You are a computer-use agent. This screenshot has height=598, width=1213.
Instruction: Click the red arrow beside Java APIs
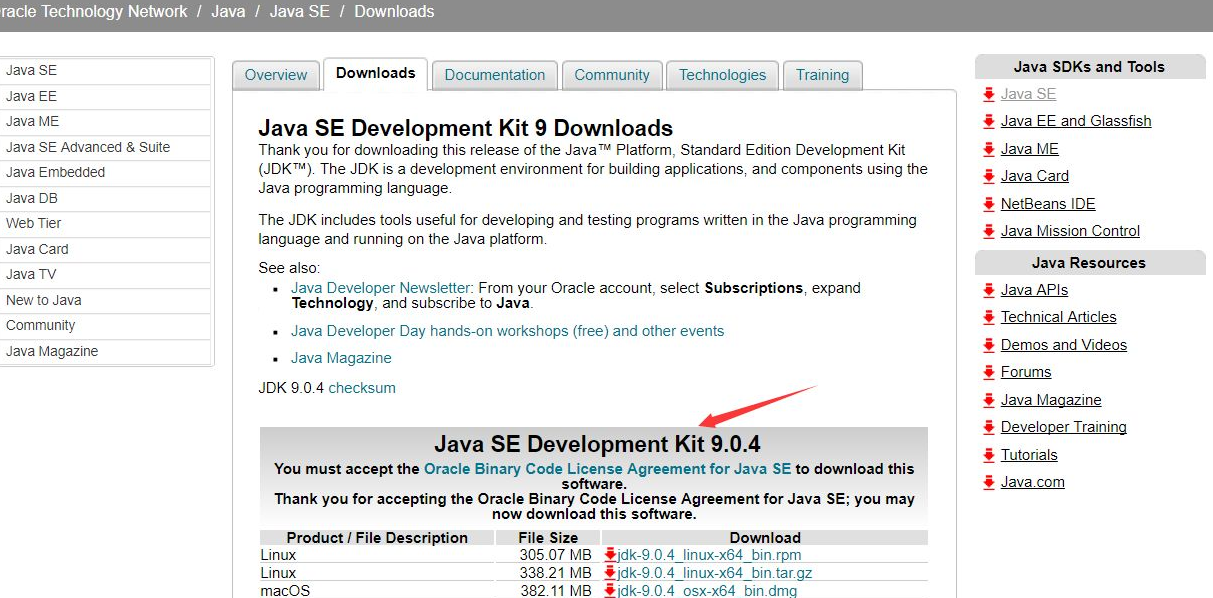click(x=988, y=290)
